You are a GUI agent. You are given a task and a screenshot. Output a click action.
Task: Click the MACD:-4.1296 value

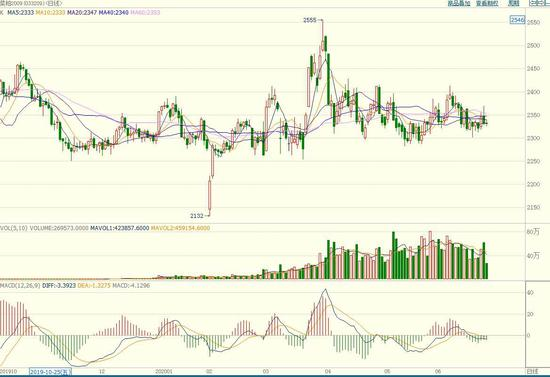pyautogui.click(x=131, y=286)
